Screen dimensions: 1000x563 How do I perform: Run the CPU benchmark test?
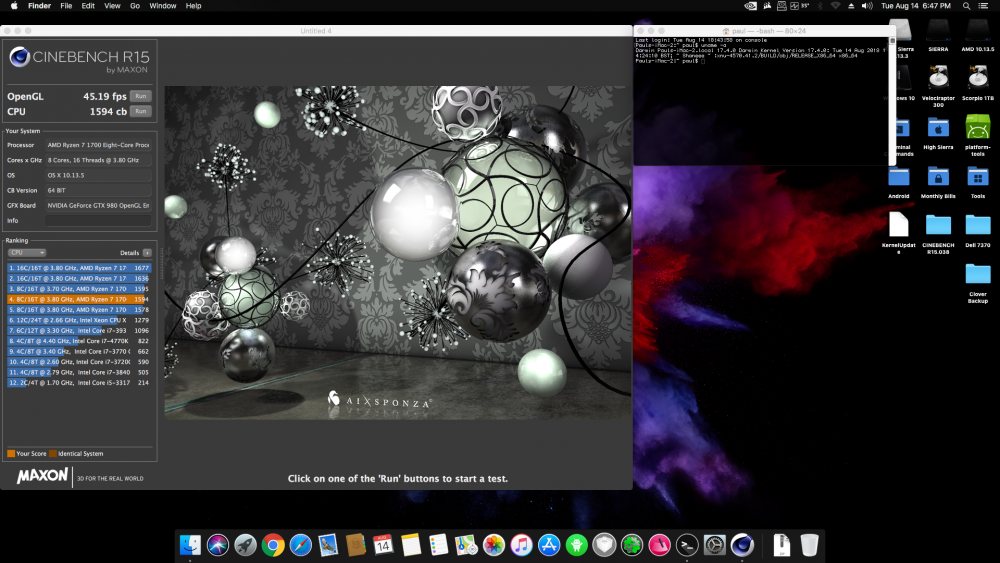tap(140, 111)
